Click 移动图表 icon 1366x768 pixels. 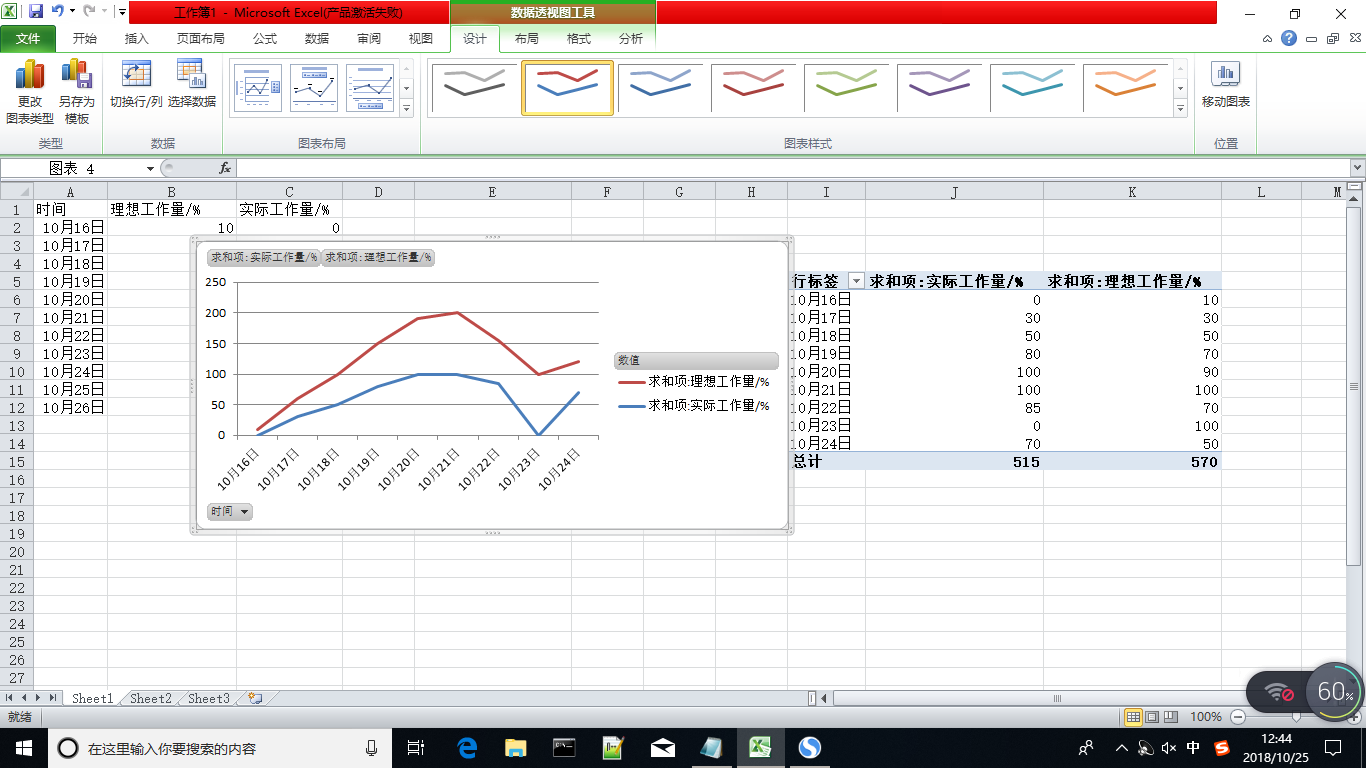(1226, 84)
